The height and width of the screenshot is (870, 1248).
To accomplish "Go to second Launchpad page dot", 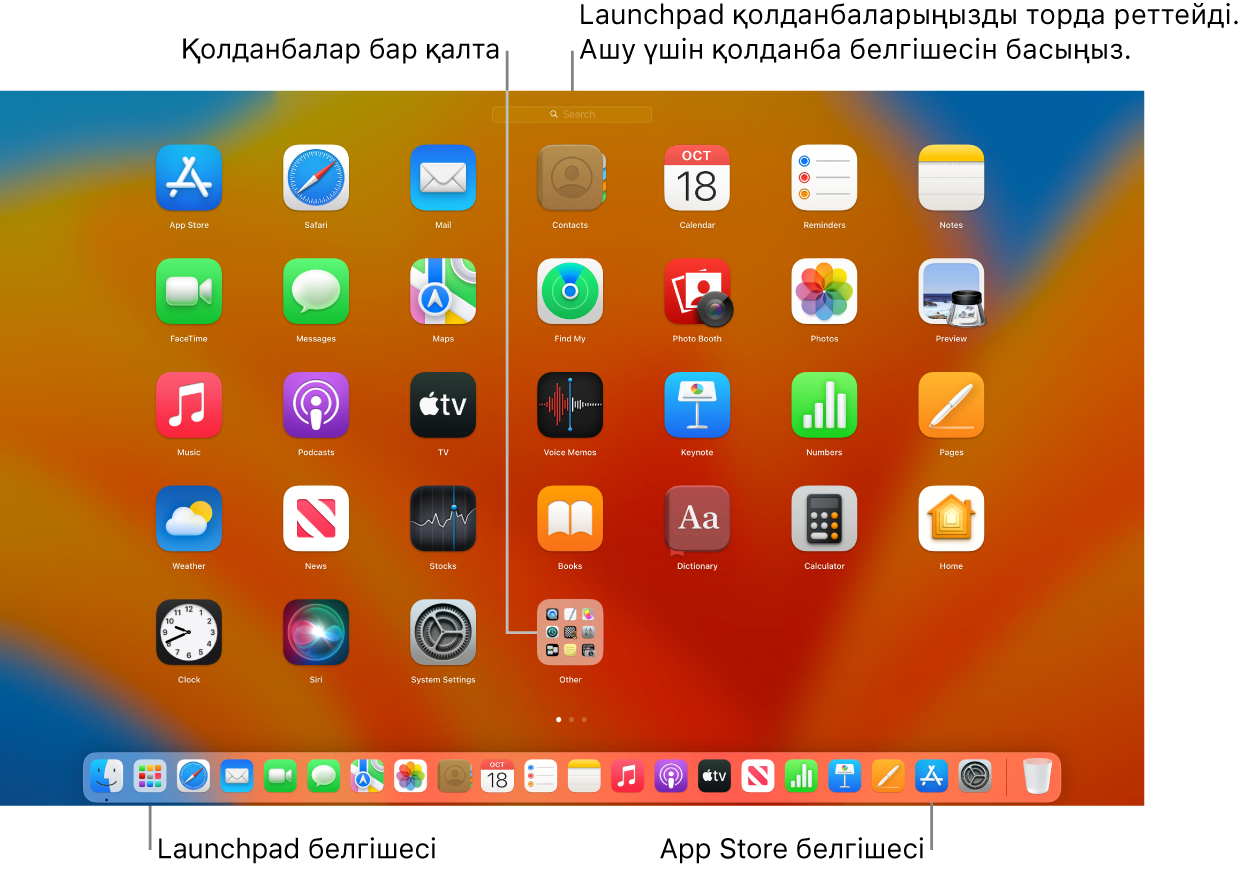I will pos(571,719).
